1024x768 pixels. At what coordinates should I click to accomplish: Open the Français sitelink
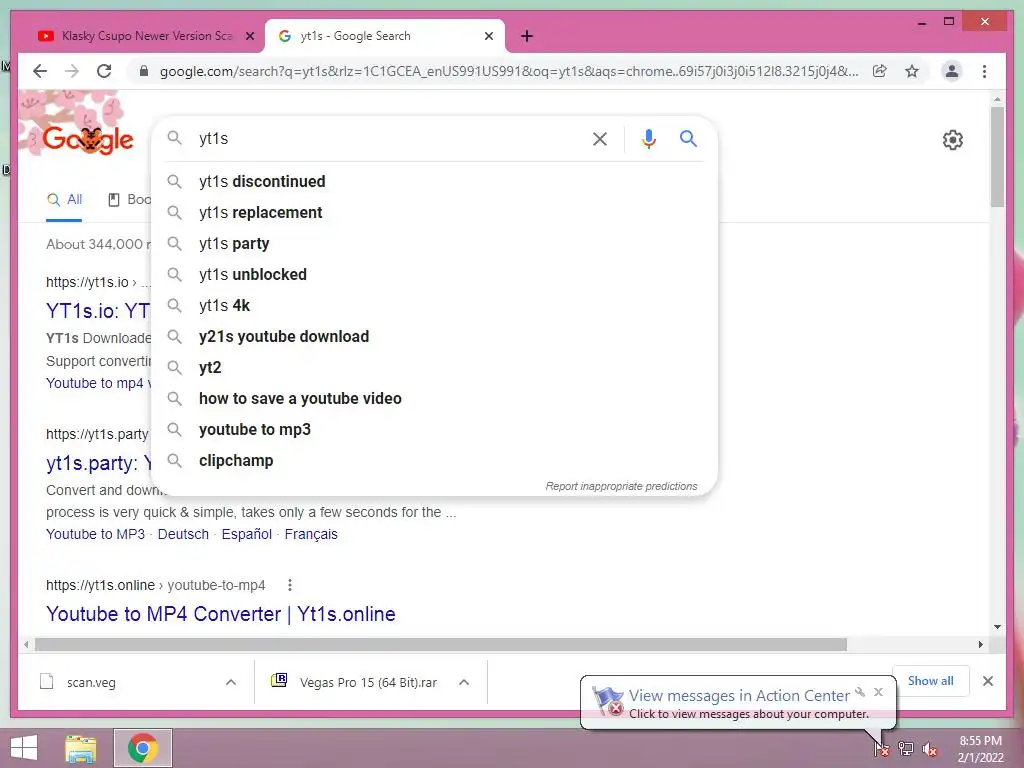[311, 534]
